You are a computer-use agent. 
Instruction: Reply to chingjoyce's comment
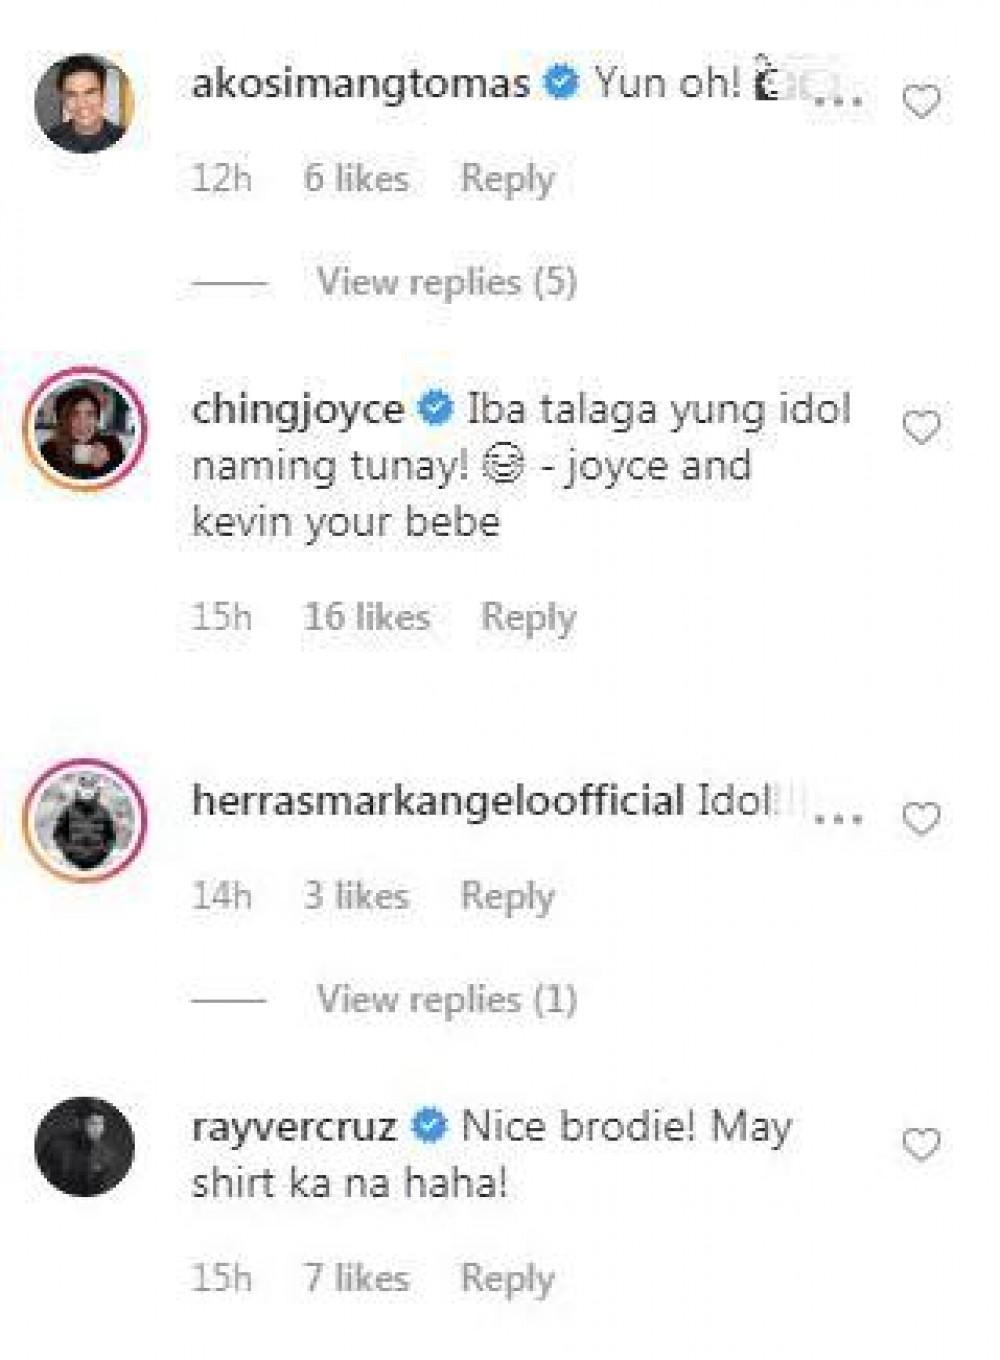(x=528, y=617)
